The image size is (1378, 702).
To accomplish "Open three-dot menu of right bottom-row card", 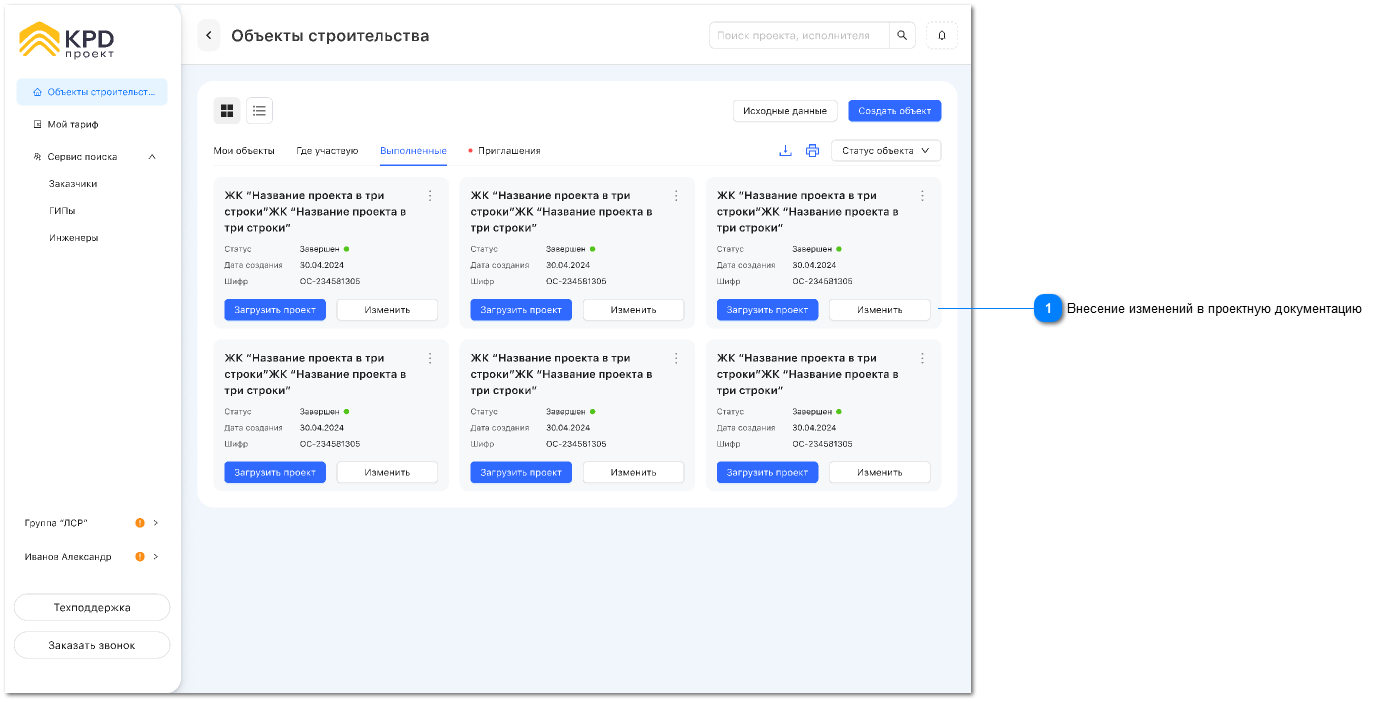I will coord(922,358).
